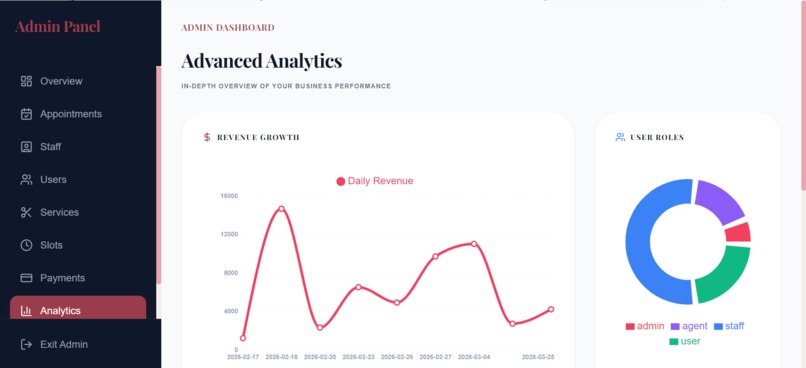This screenshot has width=806, height=368.
Task: Toggle agent legend in User Roles chart
Action: (689, 326)
